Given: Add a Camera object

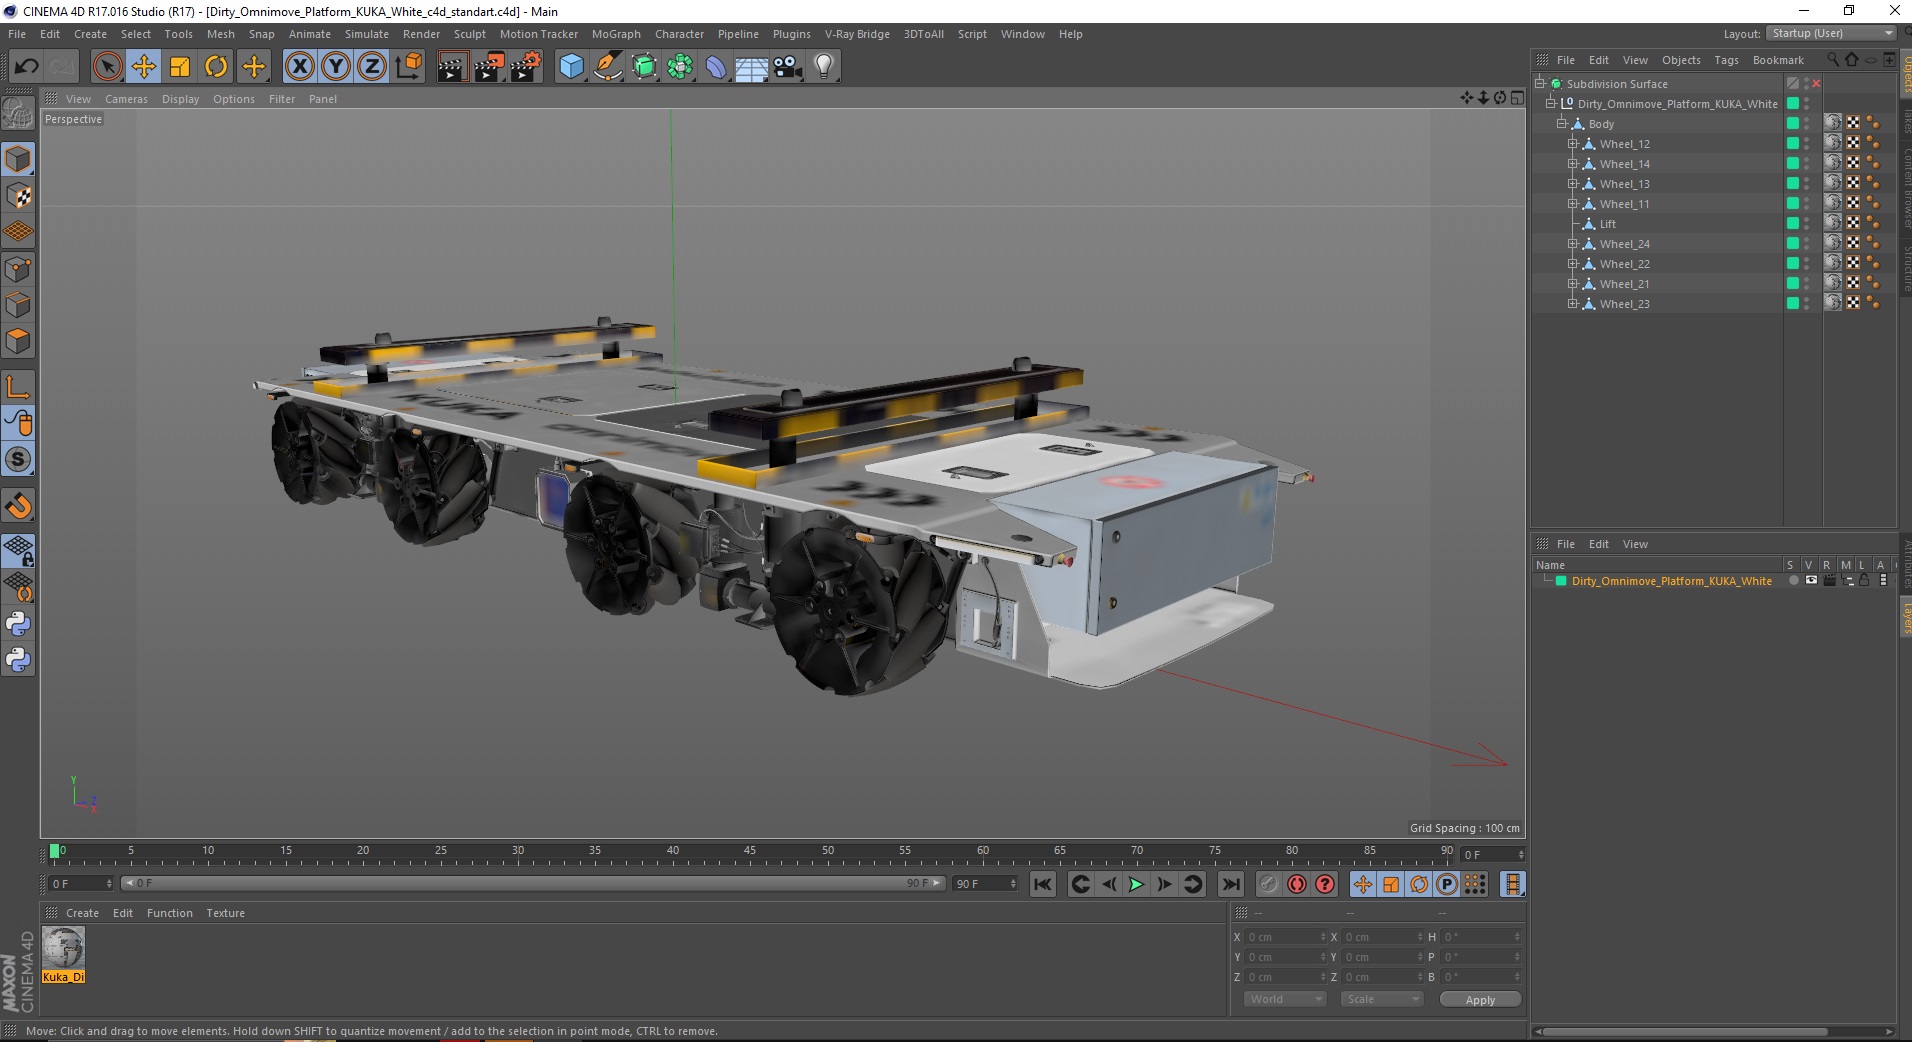Looking at the screenshot, I should (x=788, y=66).
